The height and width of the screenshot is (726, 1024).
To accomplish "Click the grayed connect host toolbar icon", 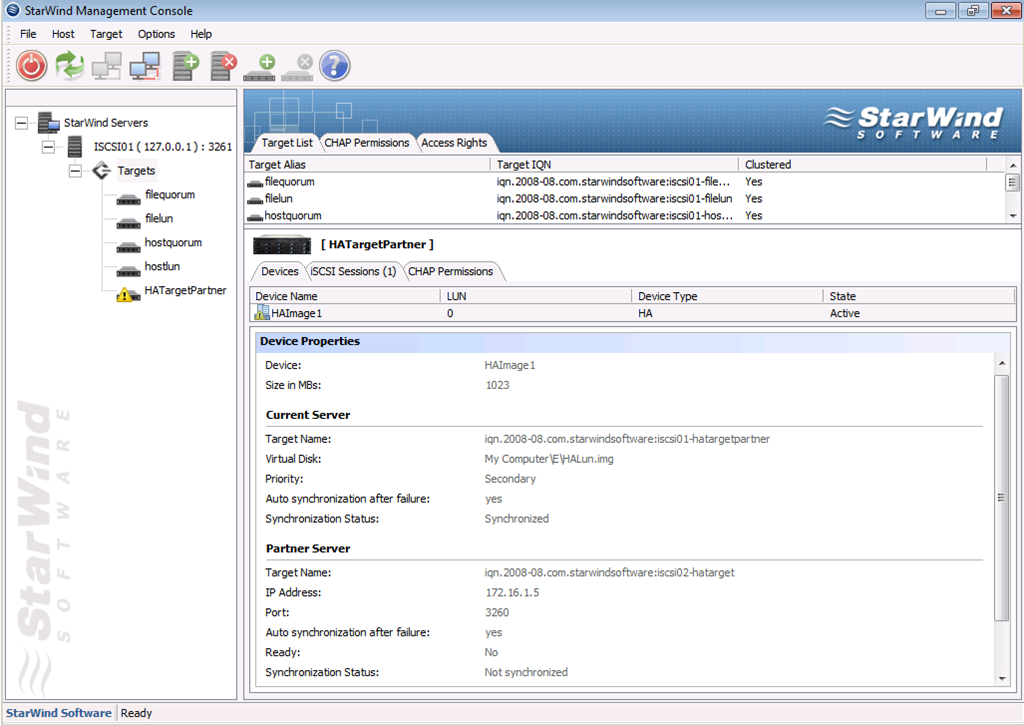I will pos(106,66).
